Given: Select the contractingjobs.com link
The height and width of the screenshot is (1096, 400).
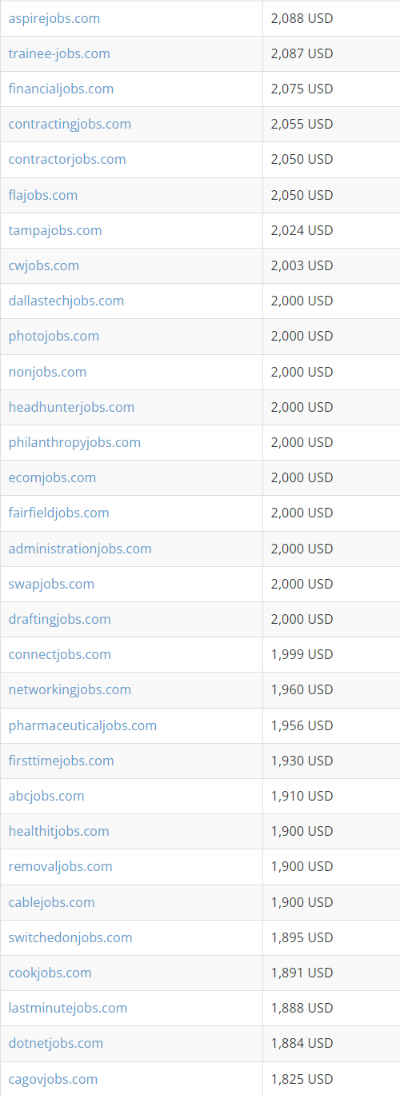Looking at the screenshot, I should [x=69, y=124].
